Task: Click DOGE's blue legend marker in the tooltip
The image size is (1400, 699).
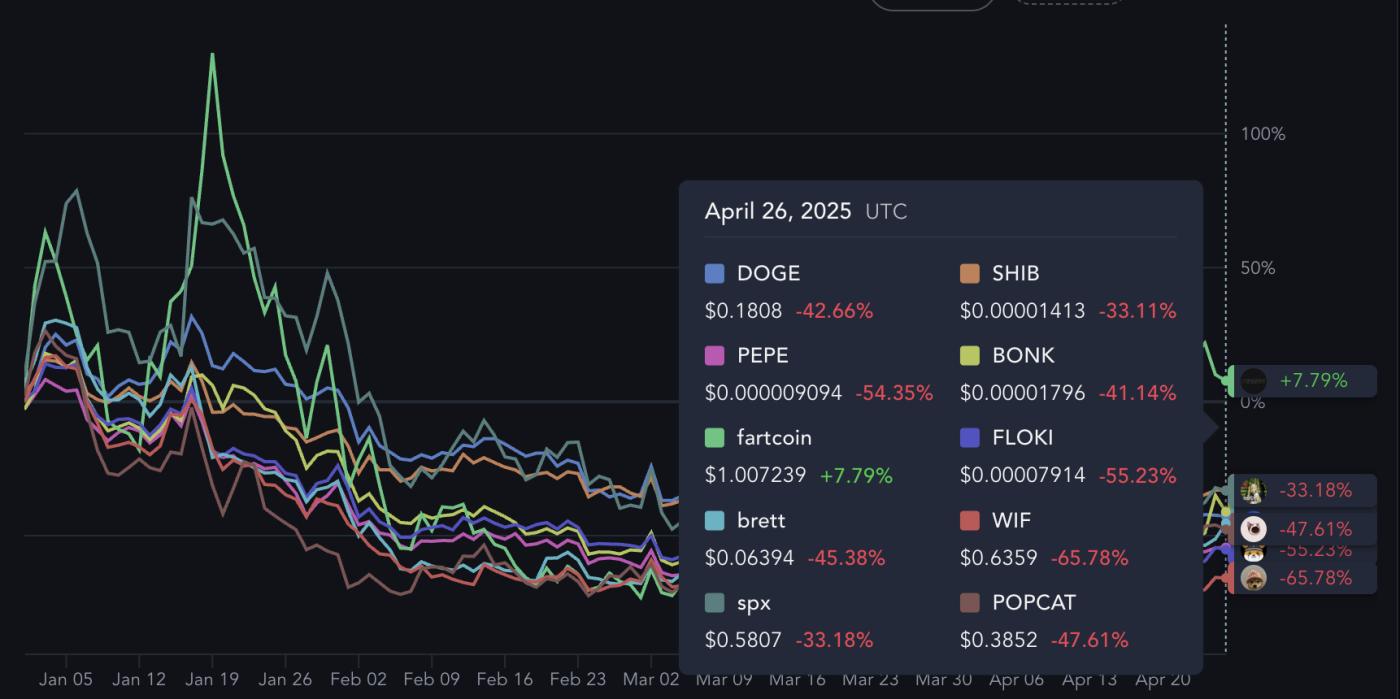Action: point(714,272)
